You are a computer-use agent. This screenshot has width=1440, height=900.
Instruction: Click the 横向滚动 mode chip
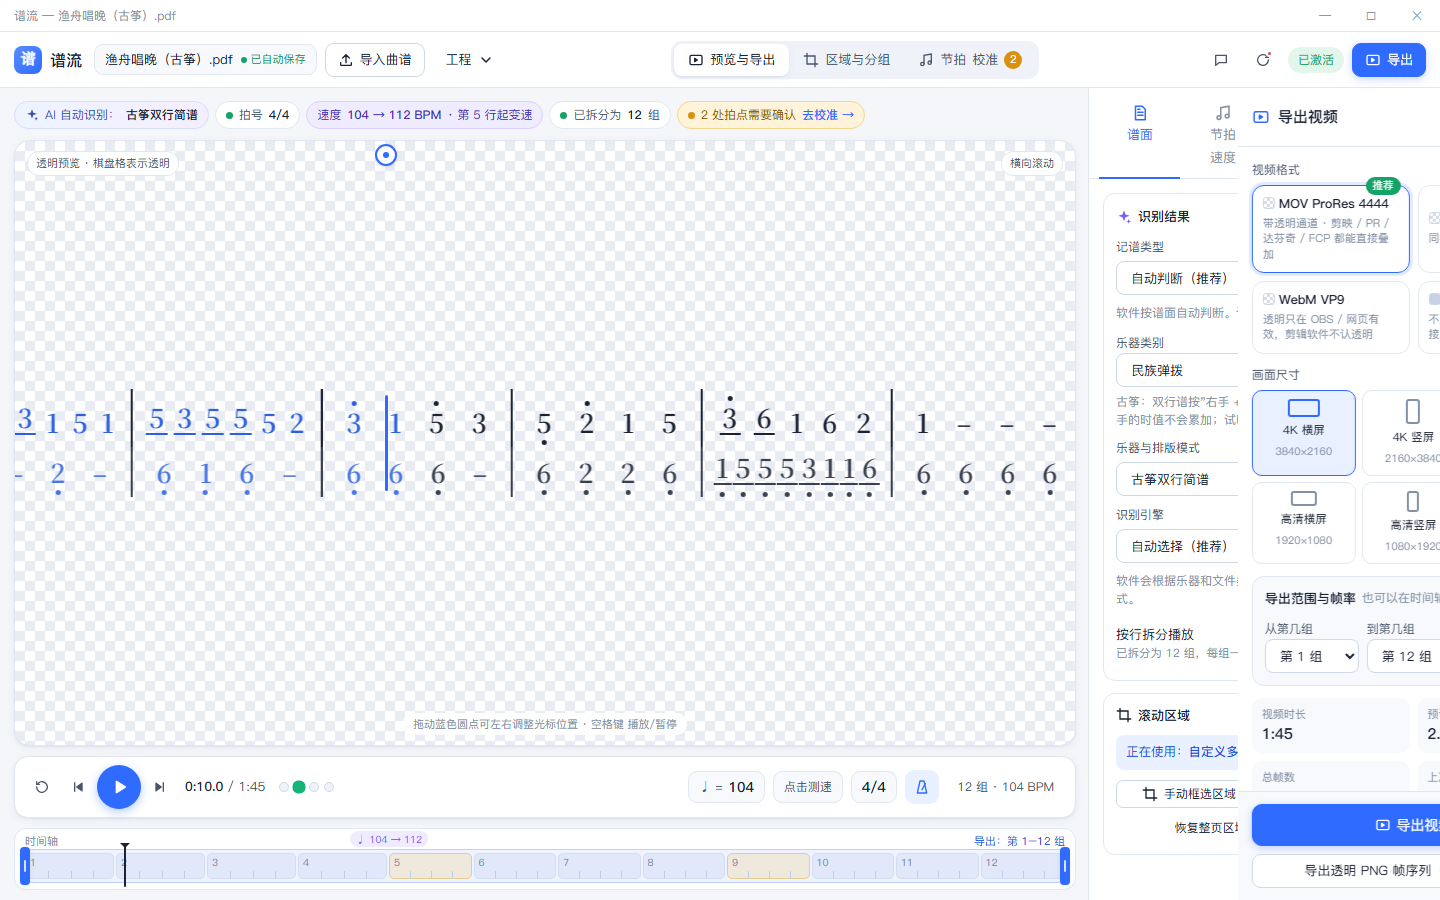(x=1032, y=163)
